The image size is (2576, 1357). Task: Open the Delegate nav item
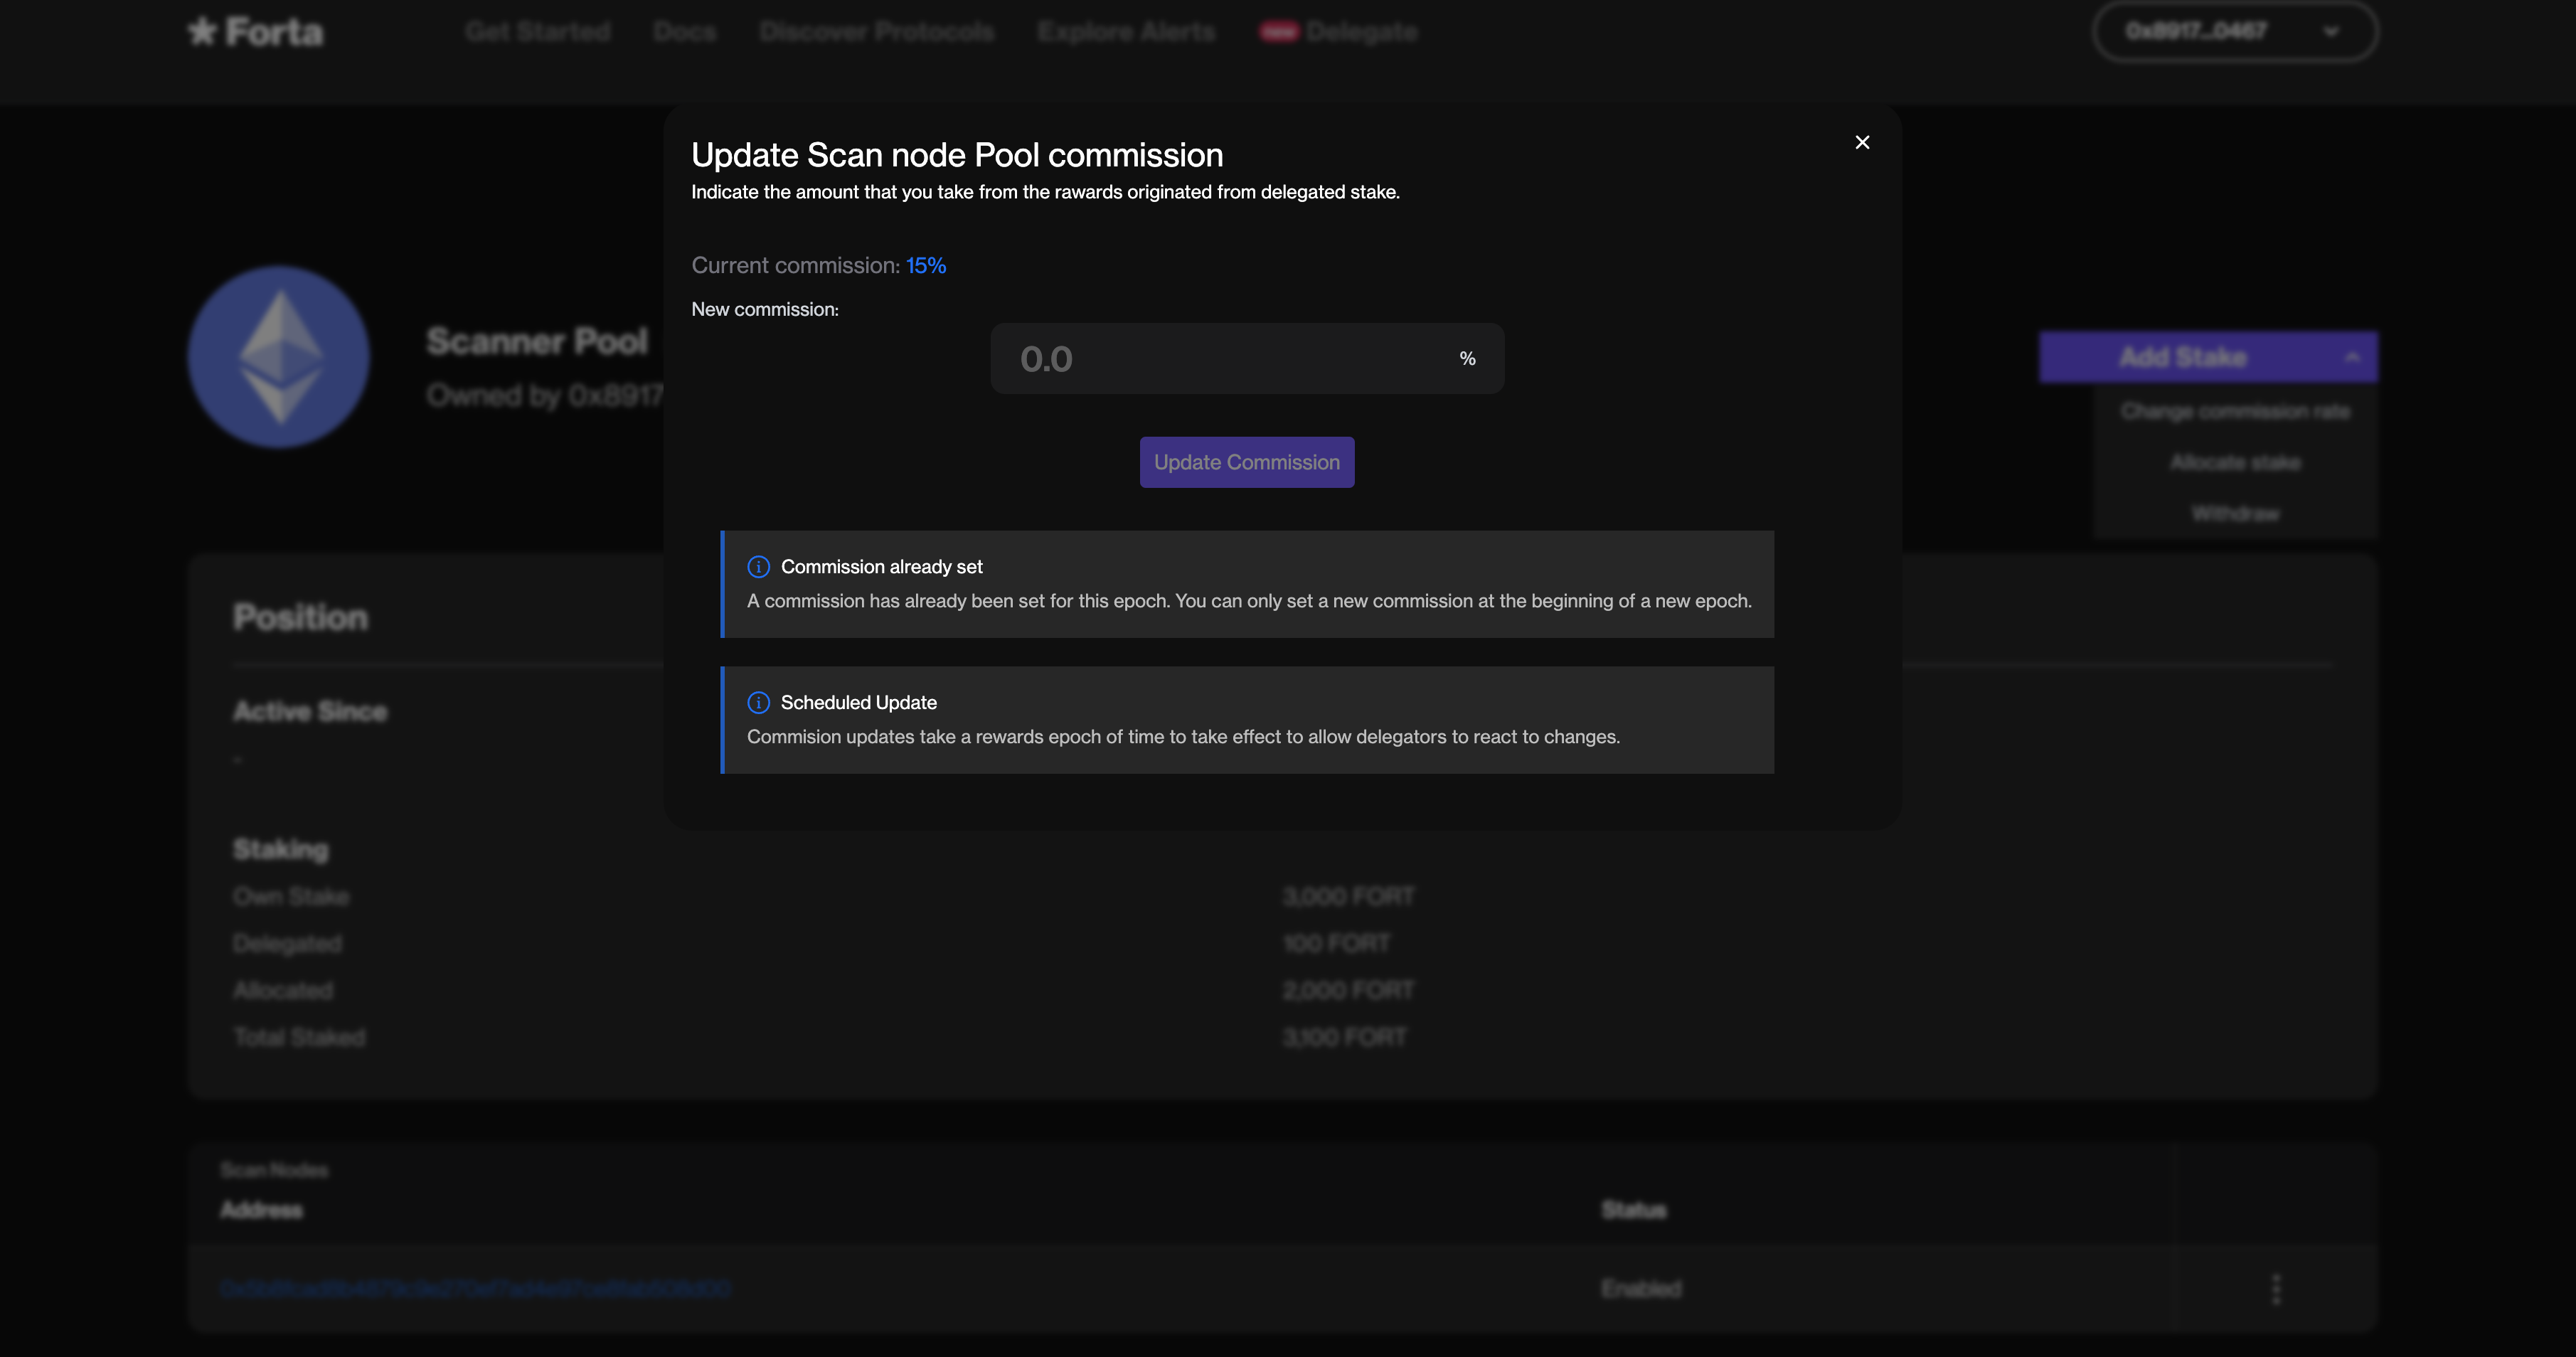coord(1362,32)
